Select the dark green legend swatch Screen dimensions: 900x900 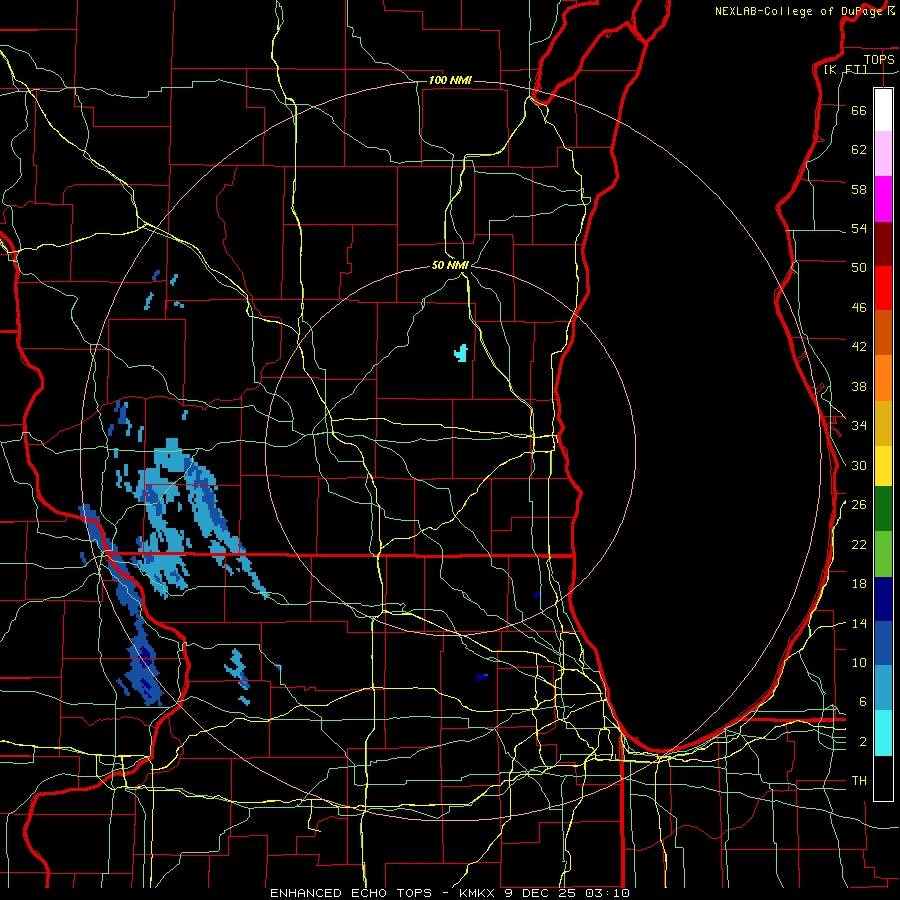[883, 509]
